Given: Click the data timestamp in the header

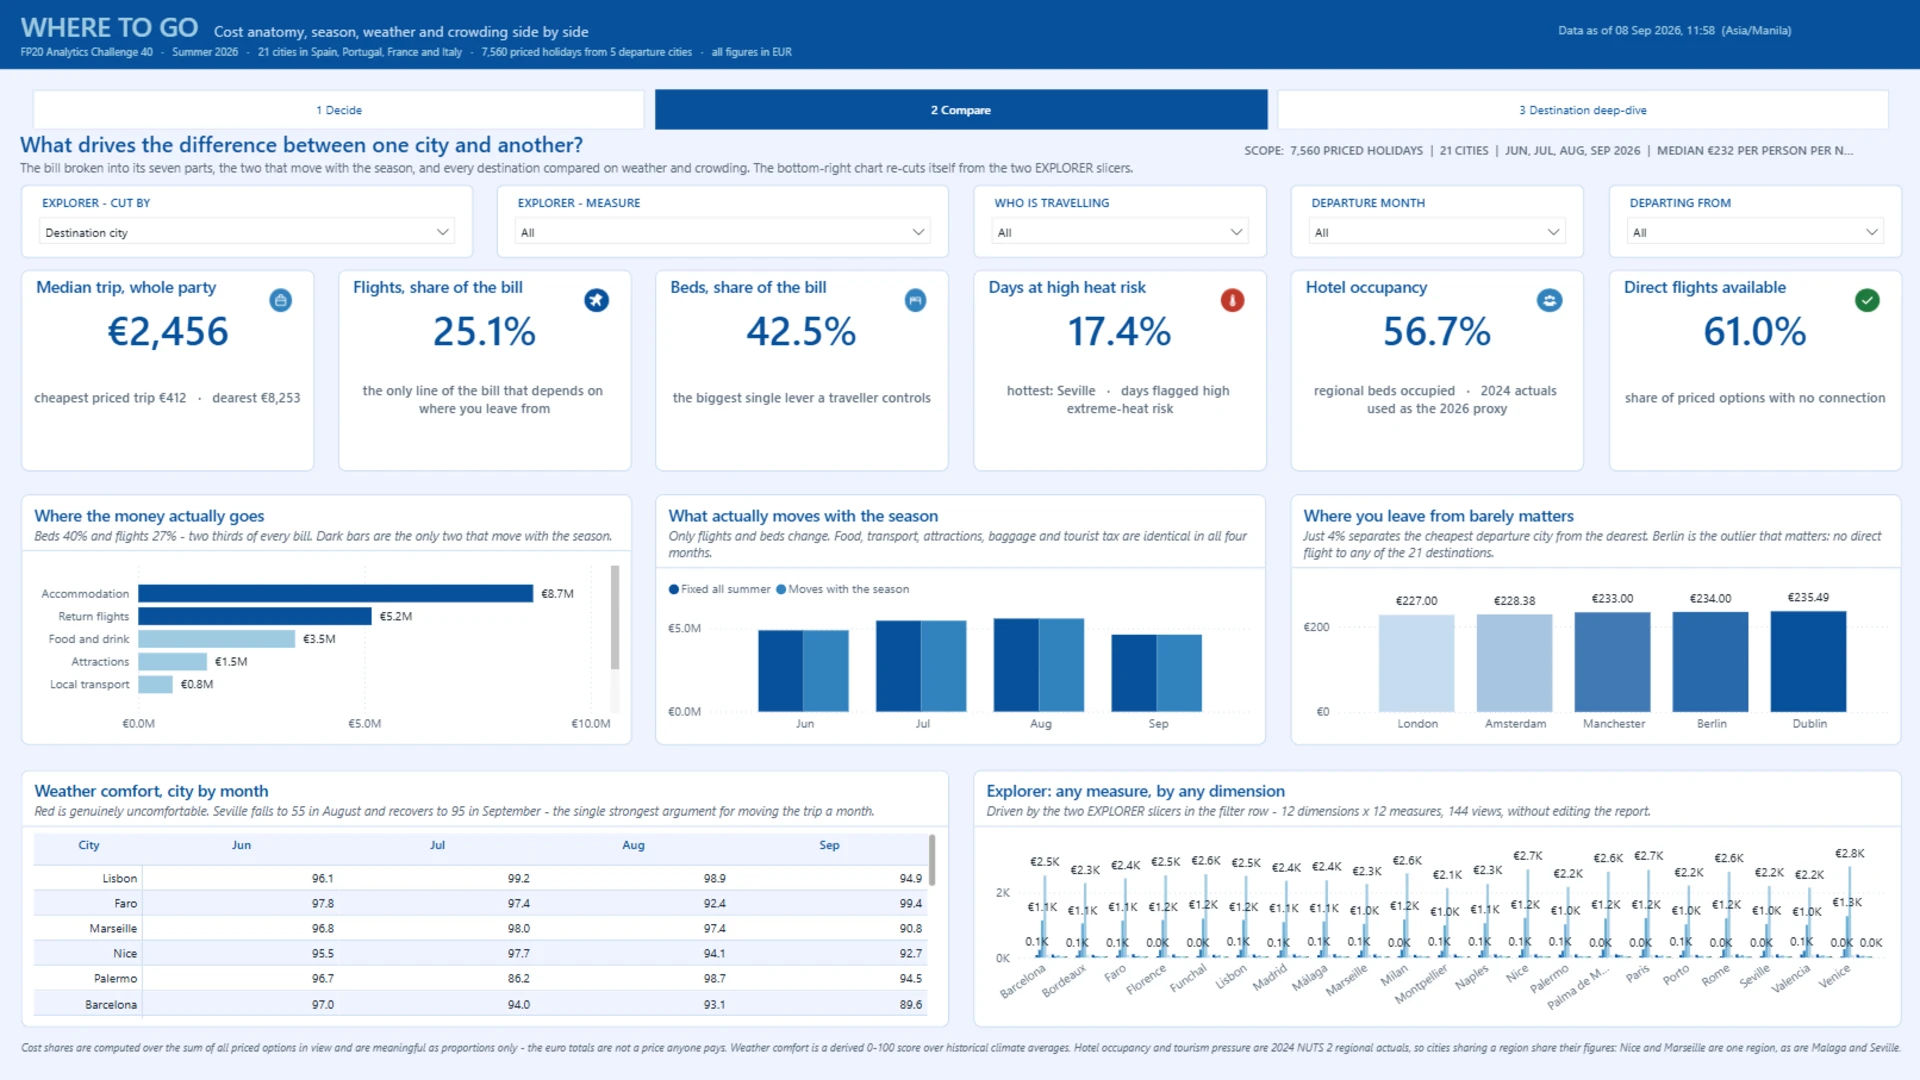Looking at the screenshot, I should click(x=1674, y=30).
